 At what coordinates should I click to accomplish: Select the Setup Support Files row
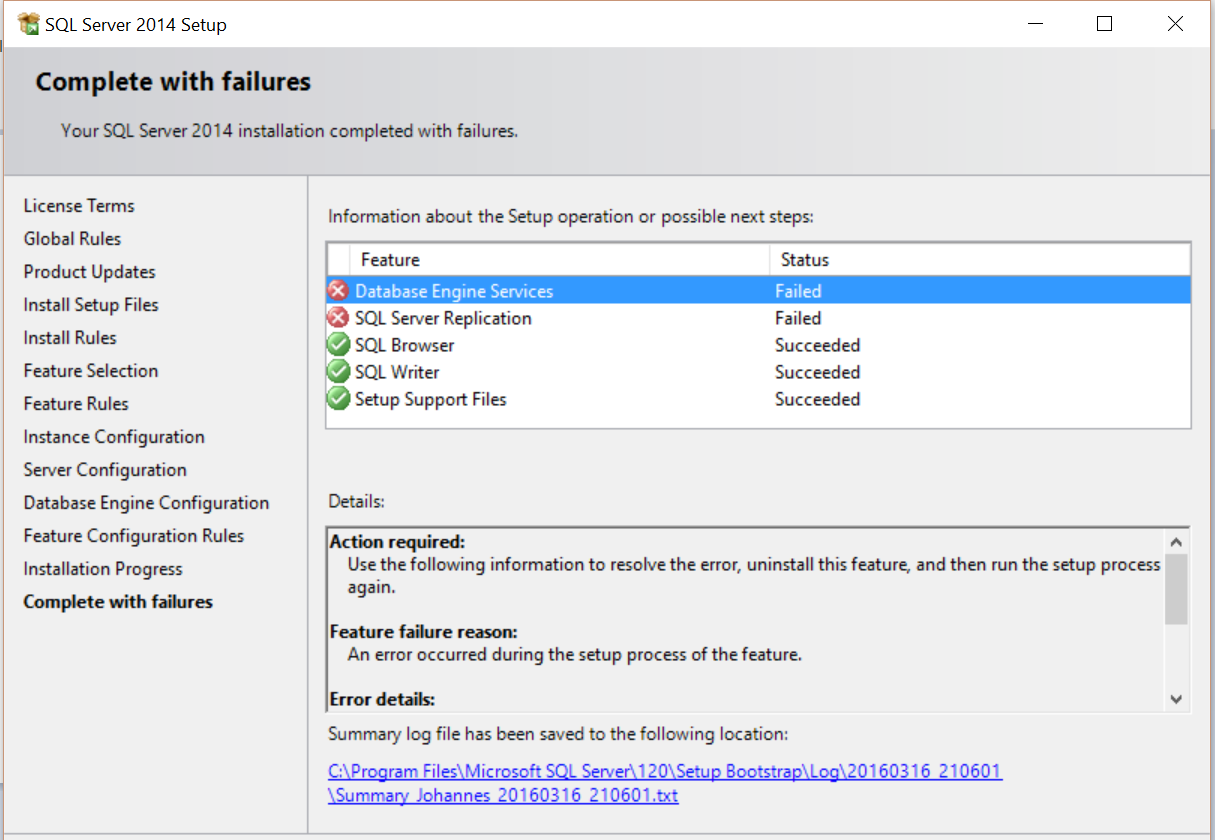click(x=758, y=399)
